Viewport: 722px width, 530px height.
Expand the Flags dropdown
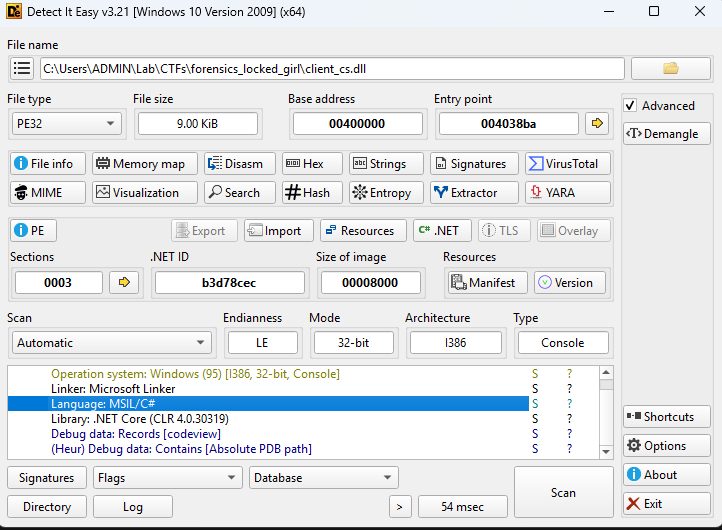point(168,478)
